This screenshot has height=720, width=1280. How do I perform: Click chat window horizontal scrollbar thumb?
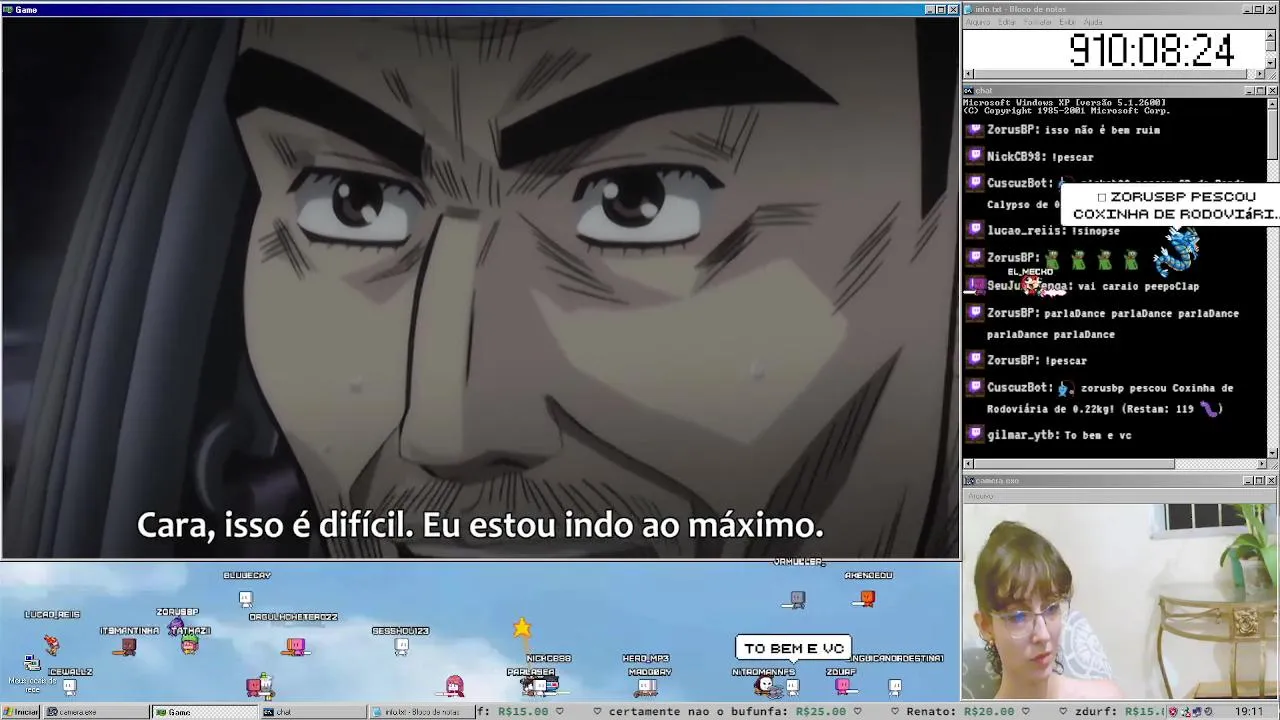tap(1075, 464)
